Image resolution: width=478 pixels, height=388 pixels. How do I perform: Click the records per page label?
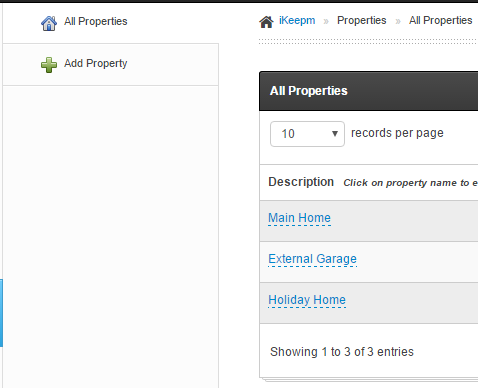397,133
